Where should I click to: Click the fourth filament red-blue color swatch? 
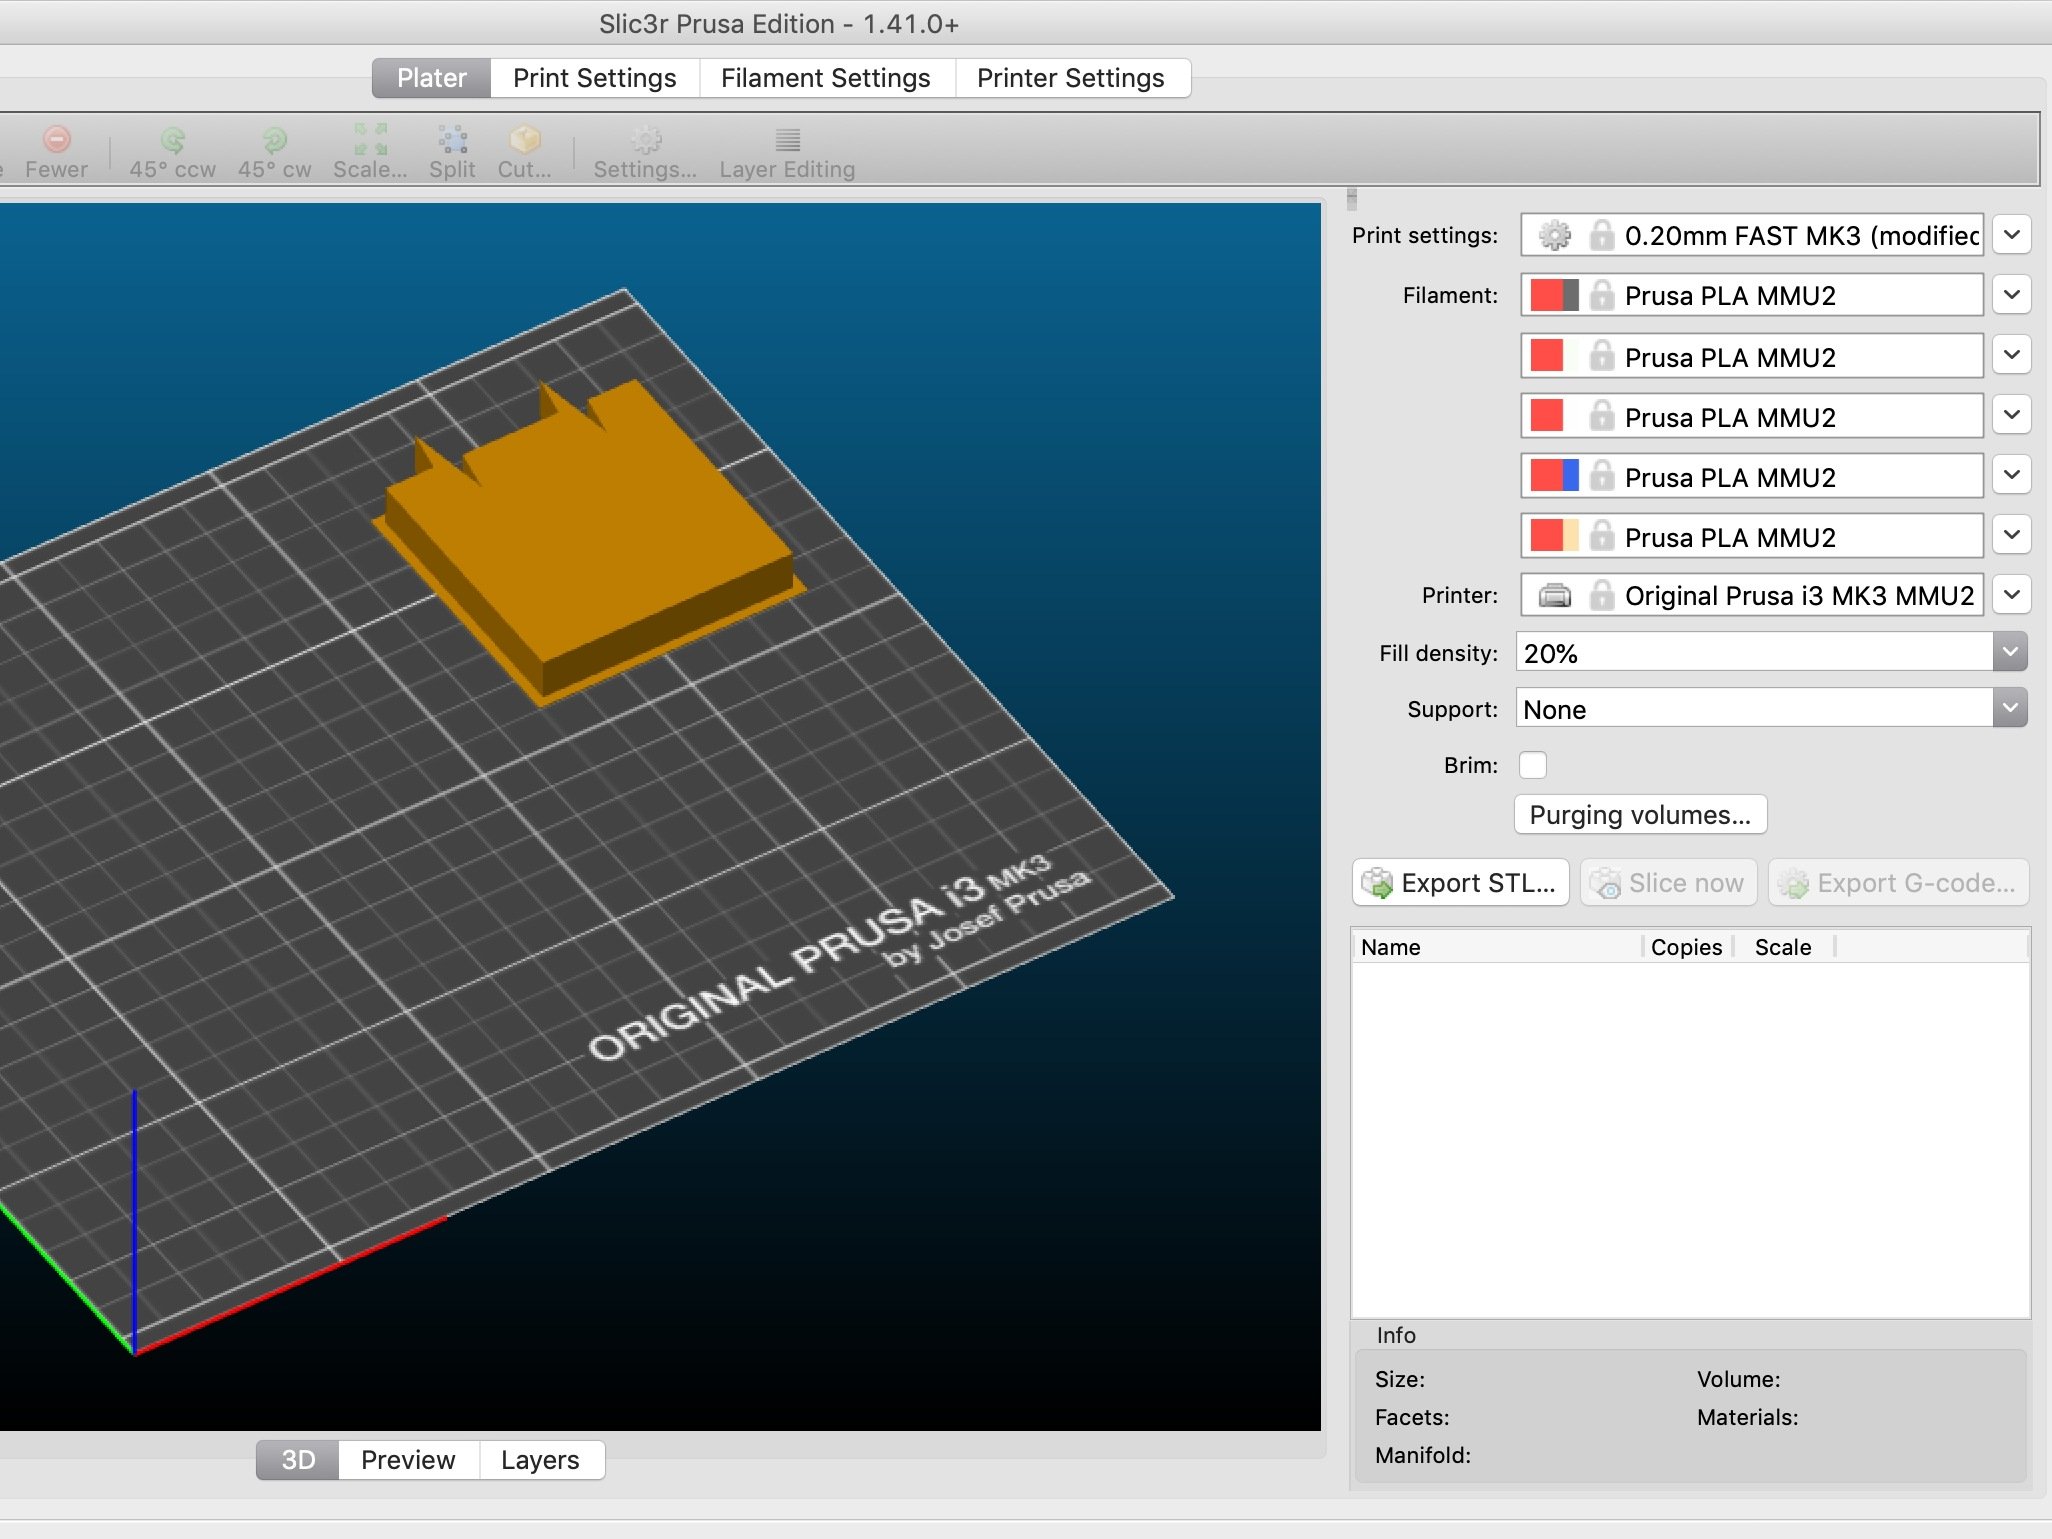[x=1554, y=475]
